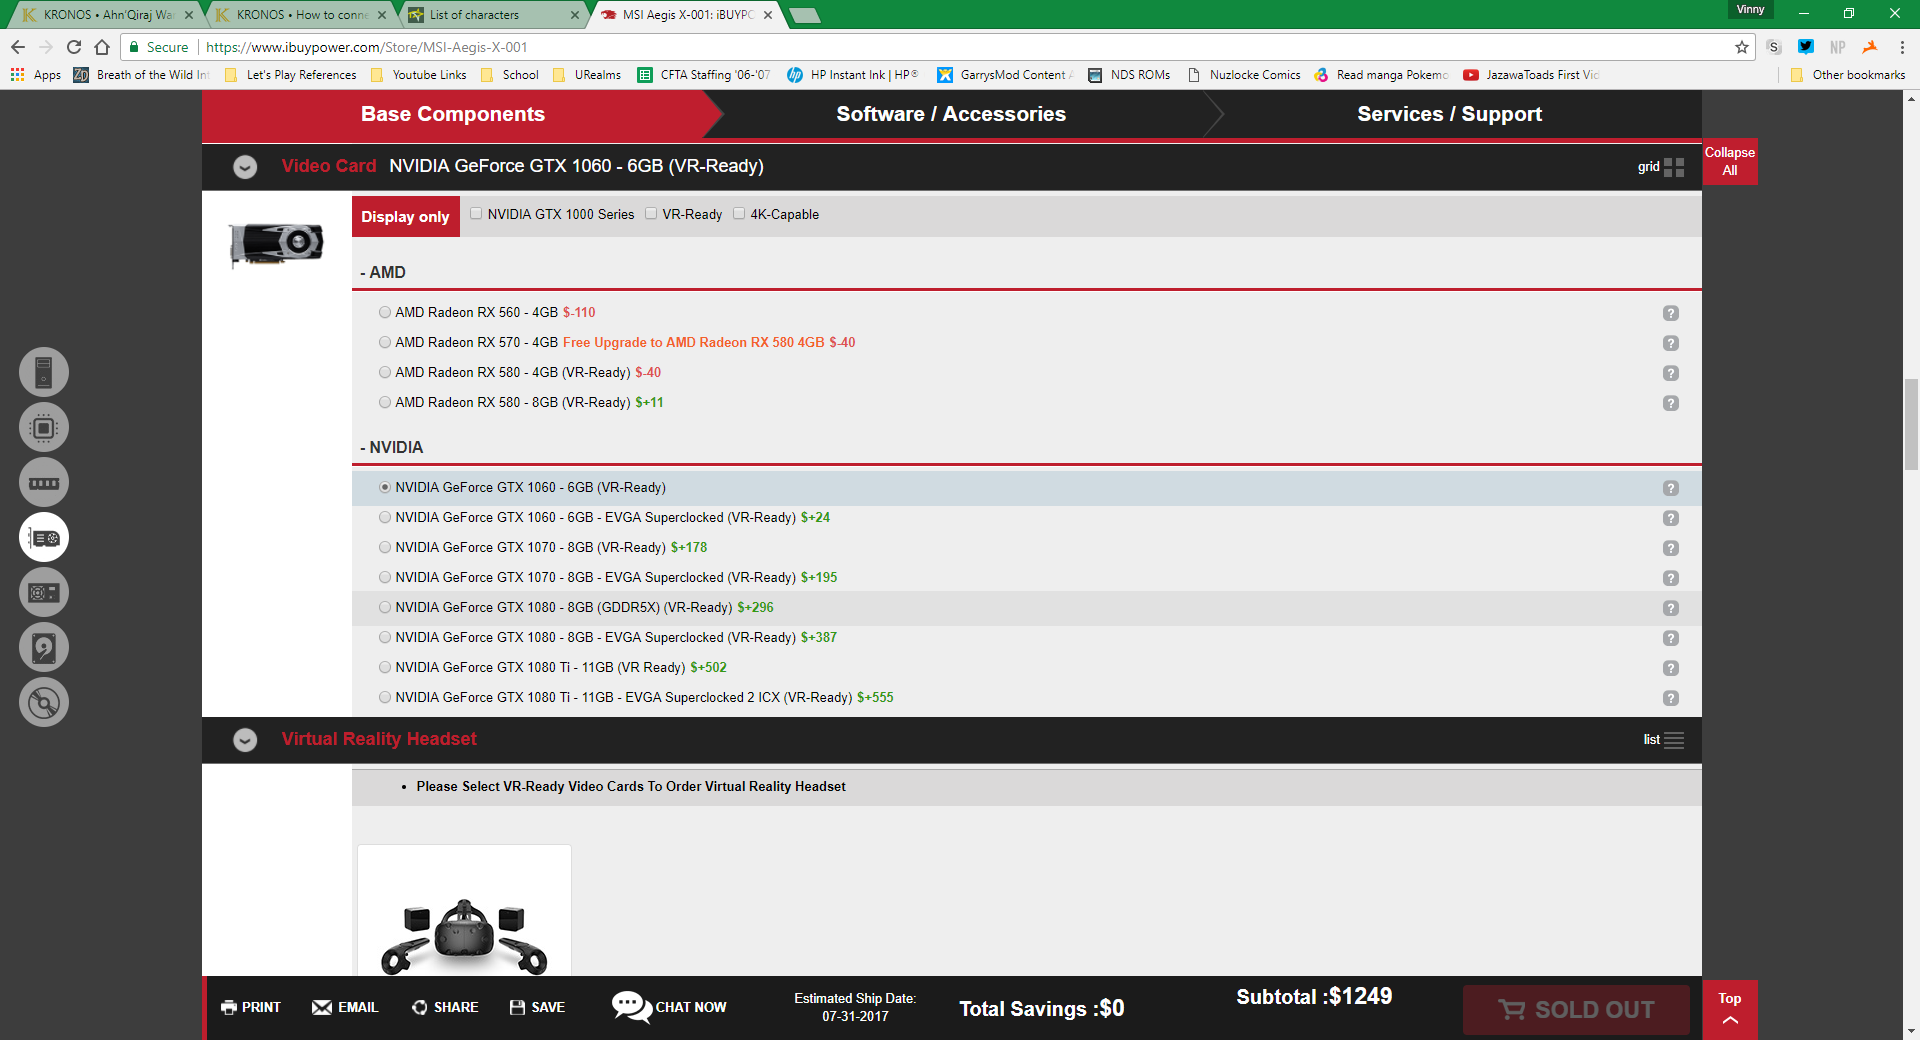The height and width of the screenshot is (1040, 1920).
Task: Select GTX 1080 Ti - 11GB (VR Ready)
Action: pos(385,668)
